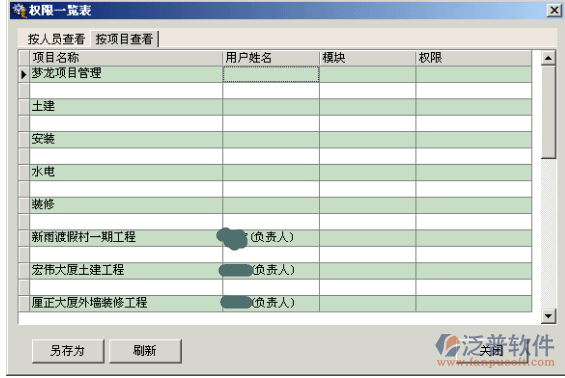Click the 关闭 button

(x=492, y=350)
